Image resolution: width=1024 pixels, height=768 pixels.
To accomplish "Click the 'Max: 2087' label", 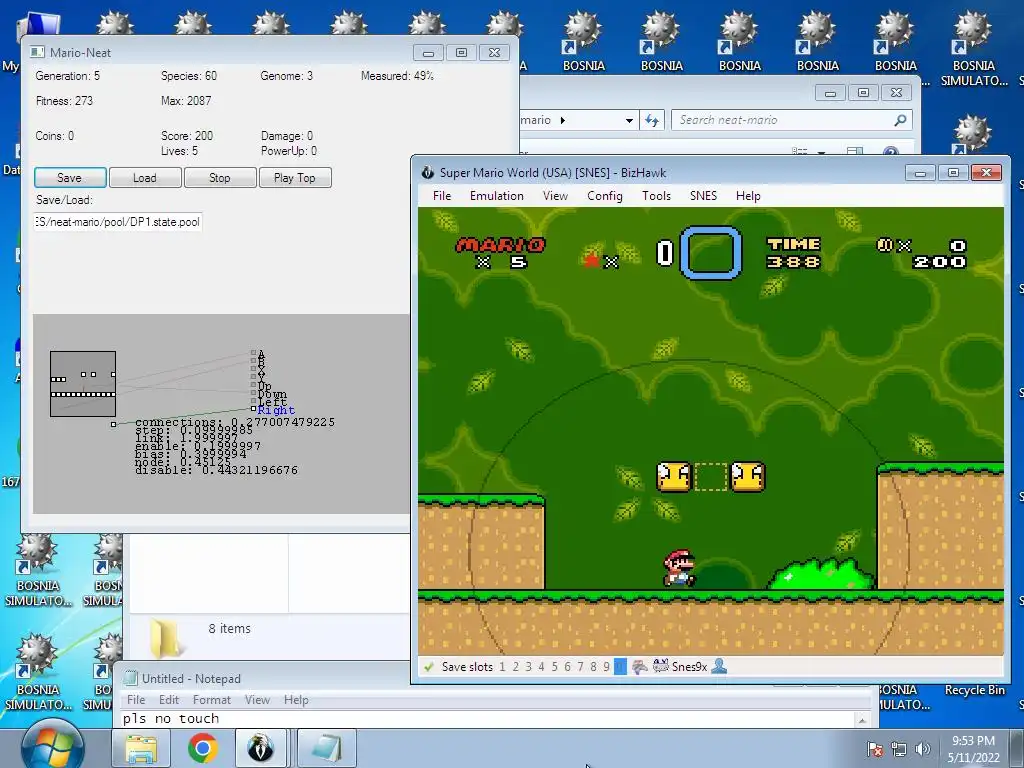I will (x=186, y=101).
